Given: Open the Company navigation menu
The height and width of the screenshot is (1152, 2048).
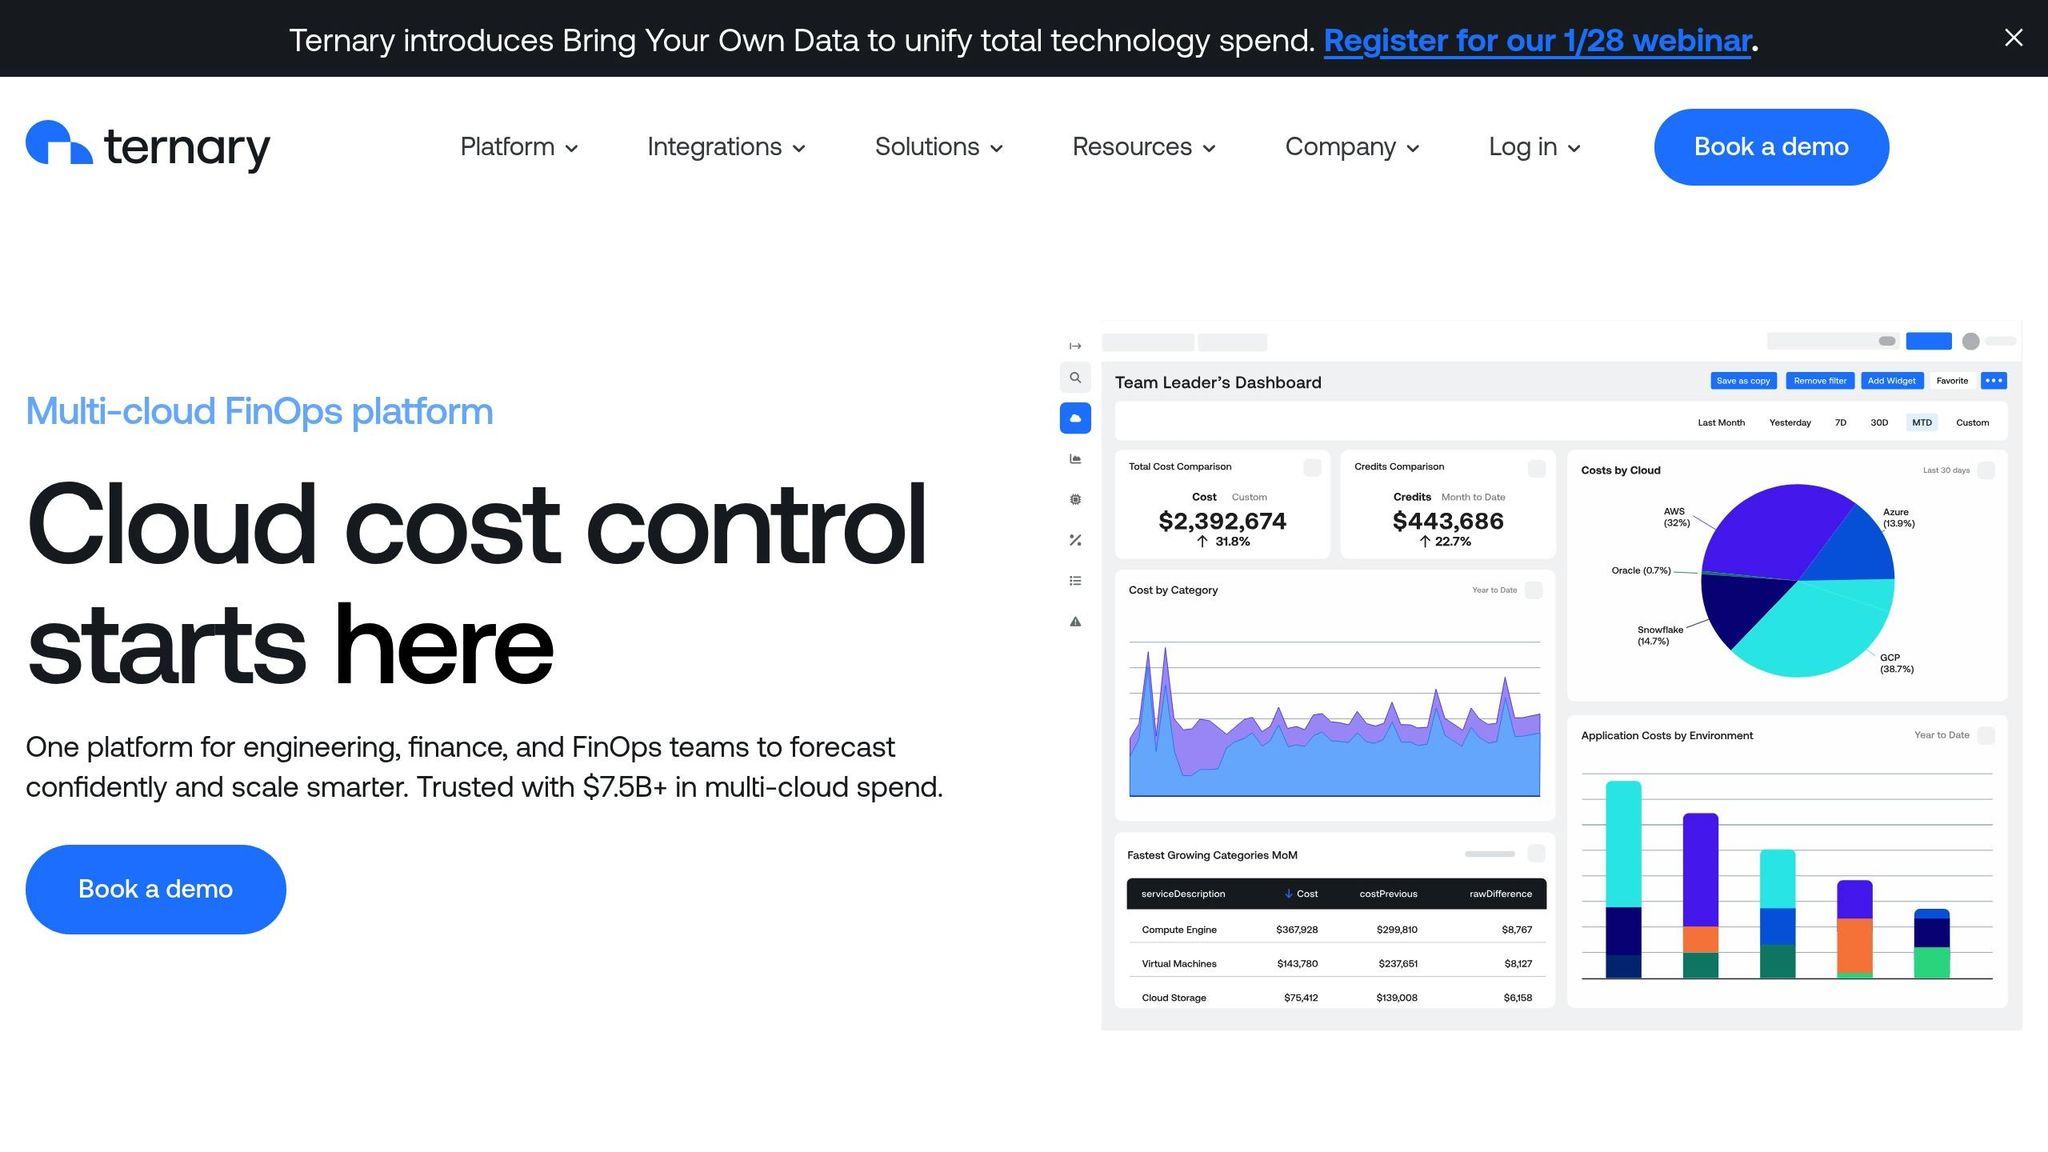Looking at the screenshot, I should (1352, 147).
